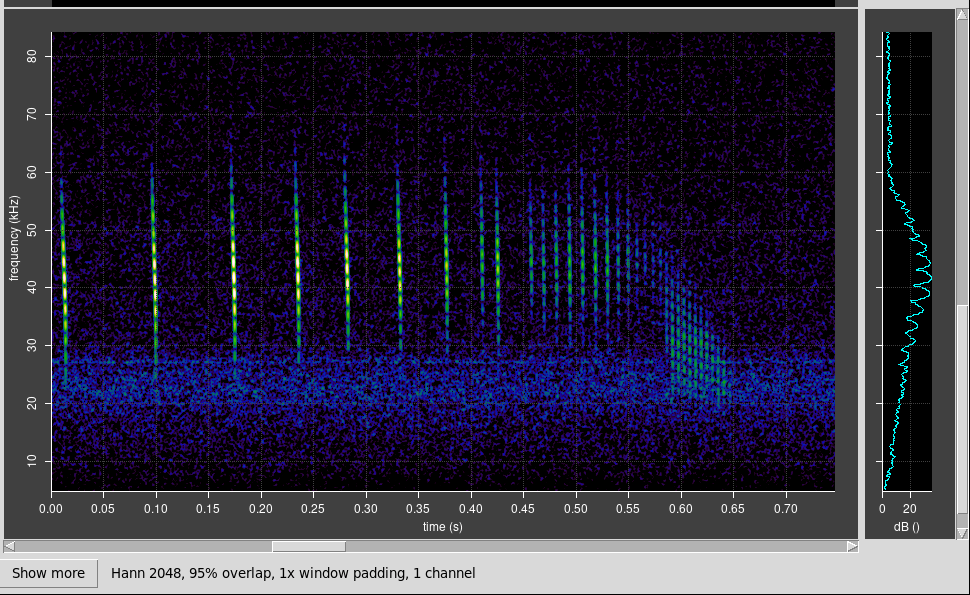Click the horizontal scrollbar right arrow
Viewport: 970px width, 595px height.
pos(852,546)
